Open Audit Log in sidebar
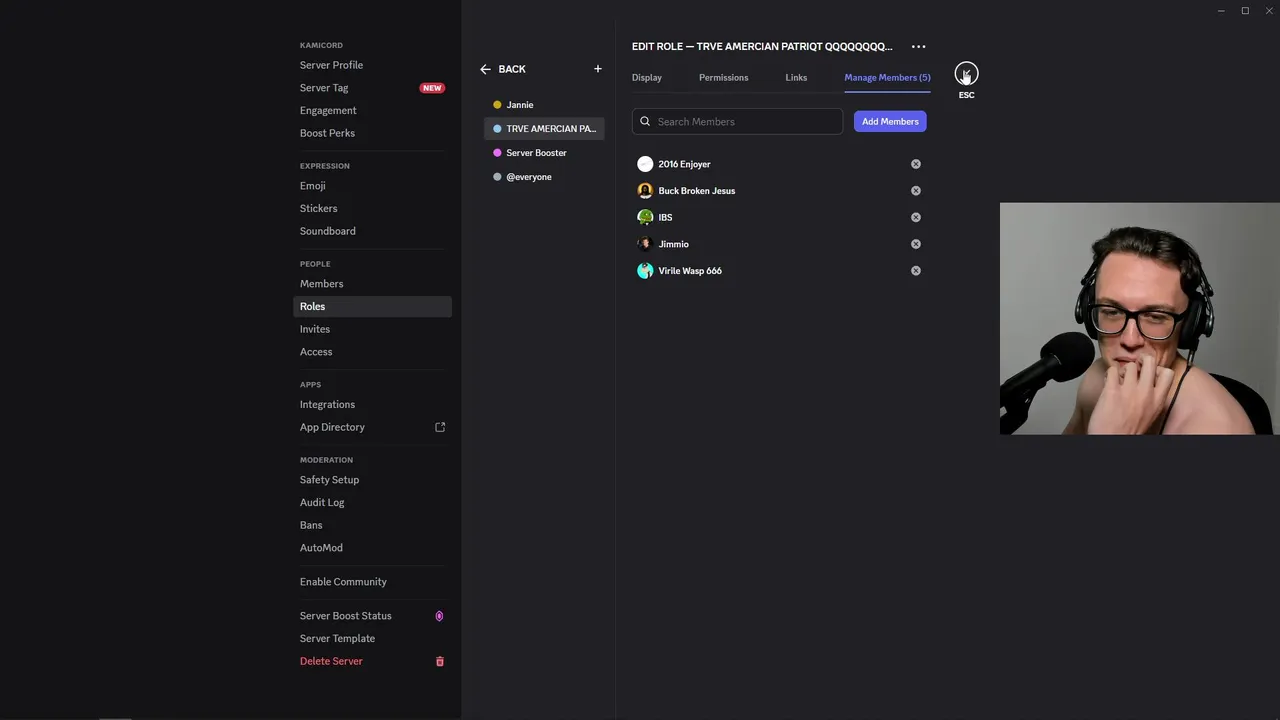Image resolution: width=1280 pixels, height=720 pixels. (x=322, y=502)
